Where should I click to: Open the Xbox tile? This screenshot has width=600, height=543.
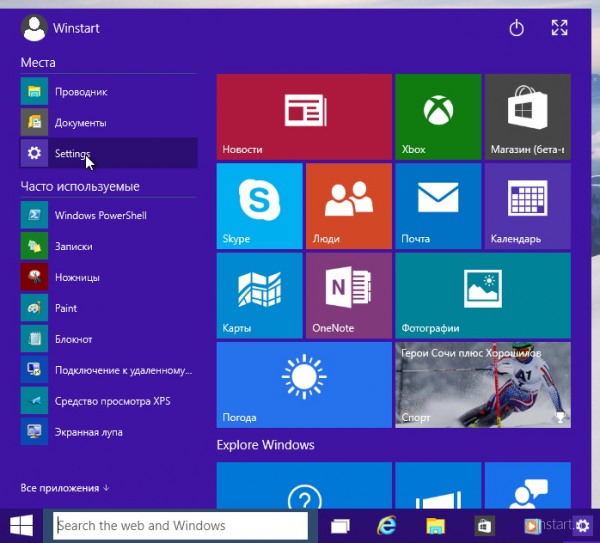tap(438, 116)
